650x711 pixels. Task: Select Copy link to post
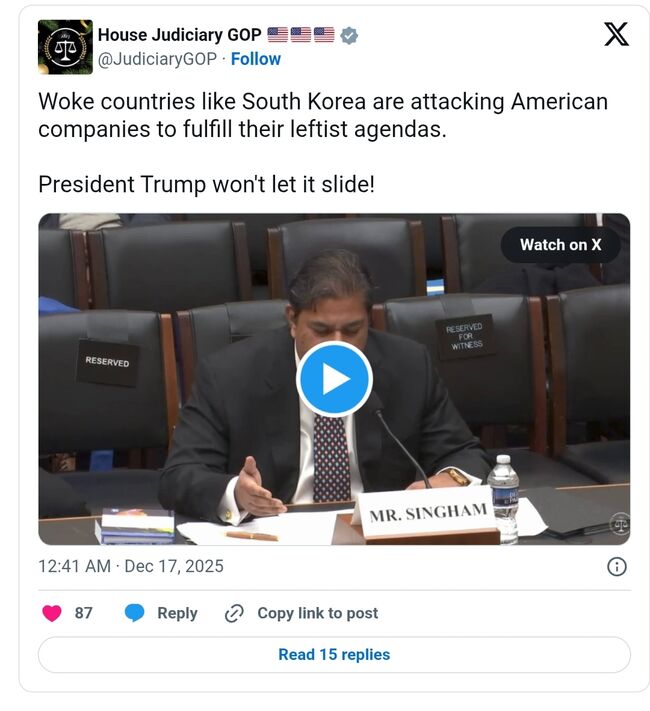[318, 613]
